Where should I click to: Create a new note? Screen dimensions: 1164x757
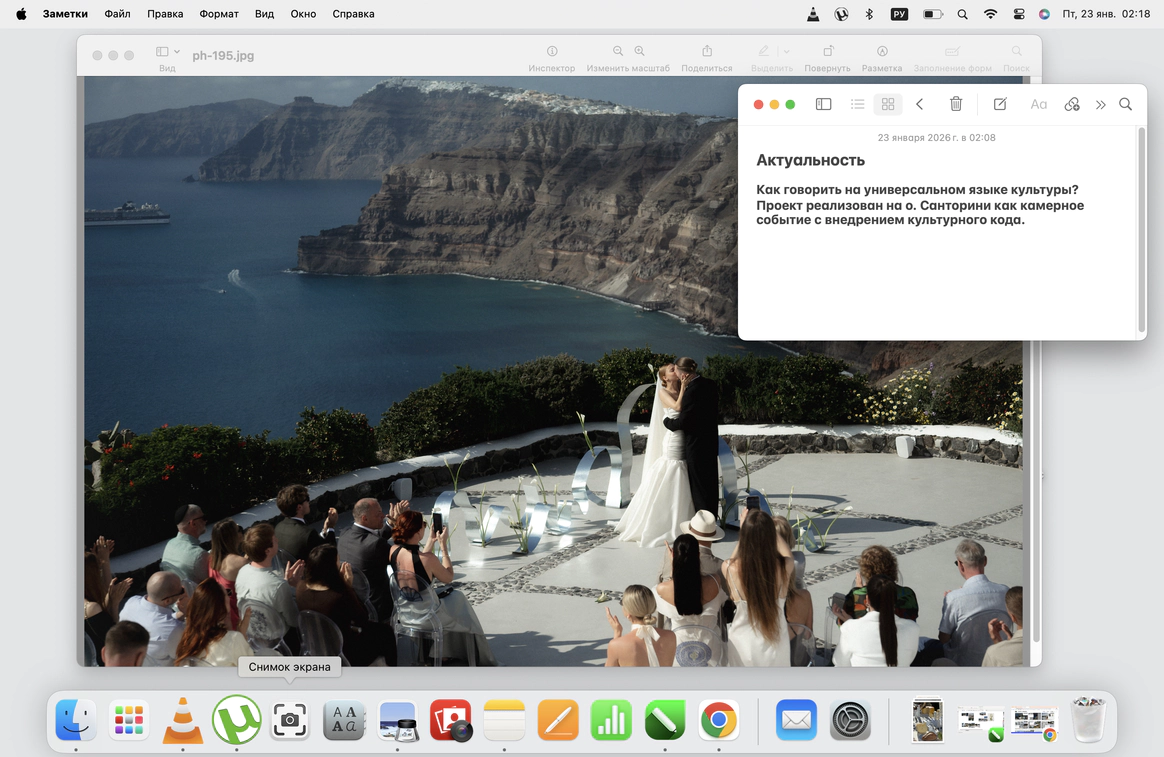(1000, 104)
